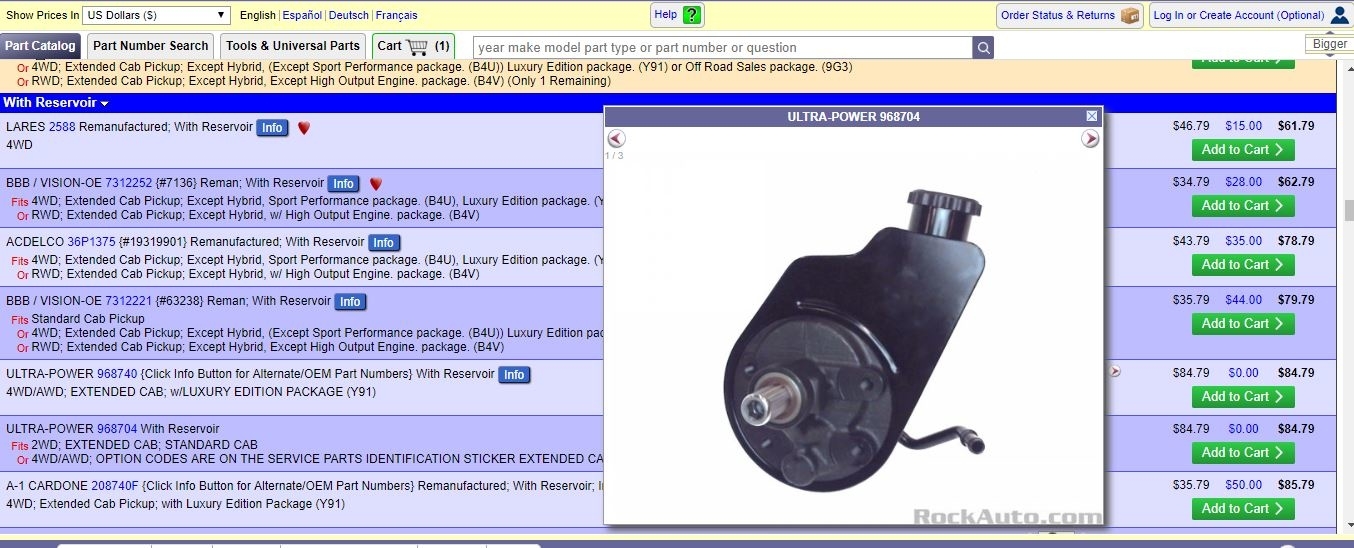This screenshot has width=1354, height=548.
Task: Open part number 968704 link
Action: (x=117, y=429)
